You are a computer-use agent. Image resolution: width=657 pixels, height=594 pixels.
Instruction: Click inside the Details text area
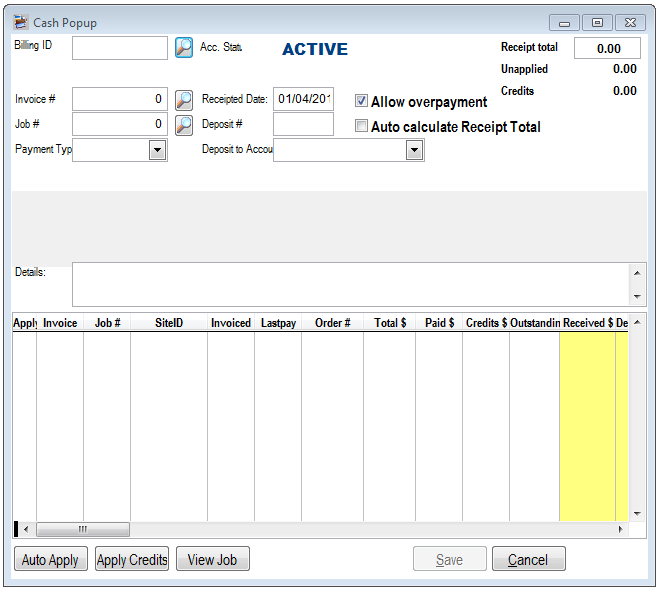pos(350,284)
